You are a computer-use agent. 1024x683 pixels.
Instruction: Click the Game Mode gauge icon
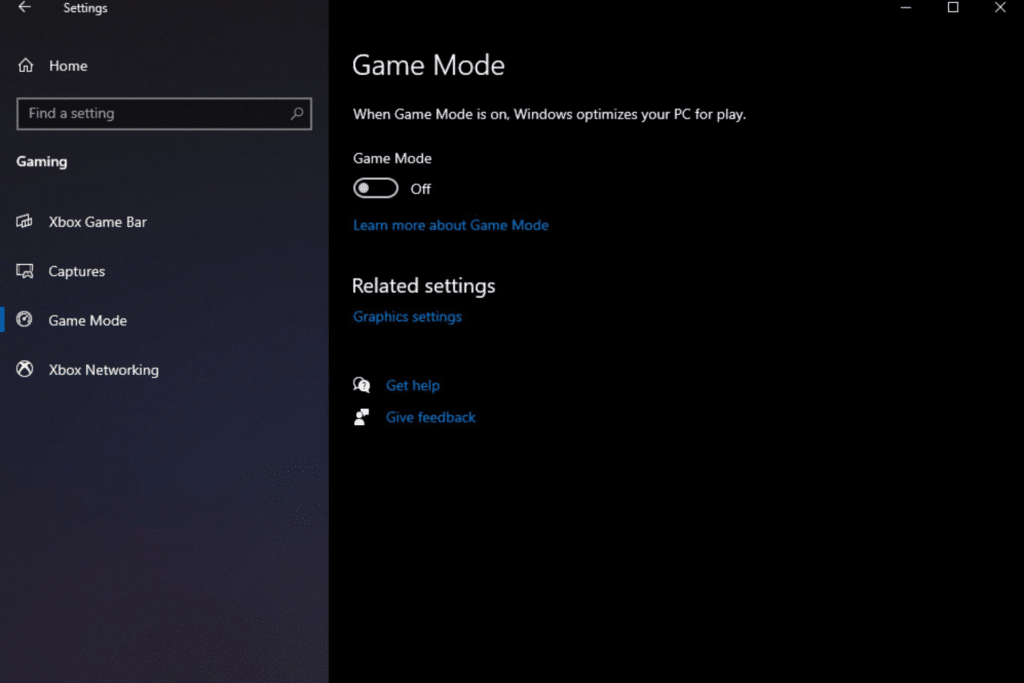pyautogui.click(x=25, y=319)
